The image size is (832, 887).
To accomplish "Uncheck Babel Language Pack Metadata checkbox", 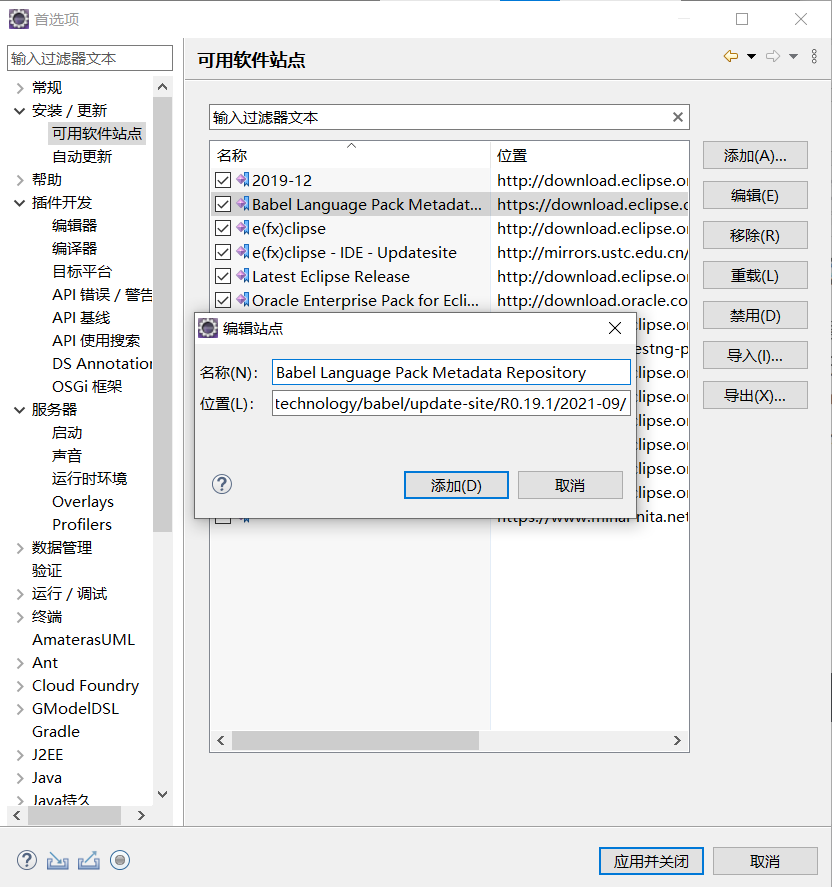I will tap(223, 204).
